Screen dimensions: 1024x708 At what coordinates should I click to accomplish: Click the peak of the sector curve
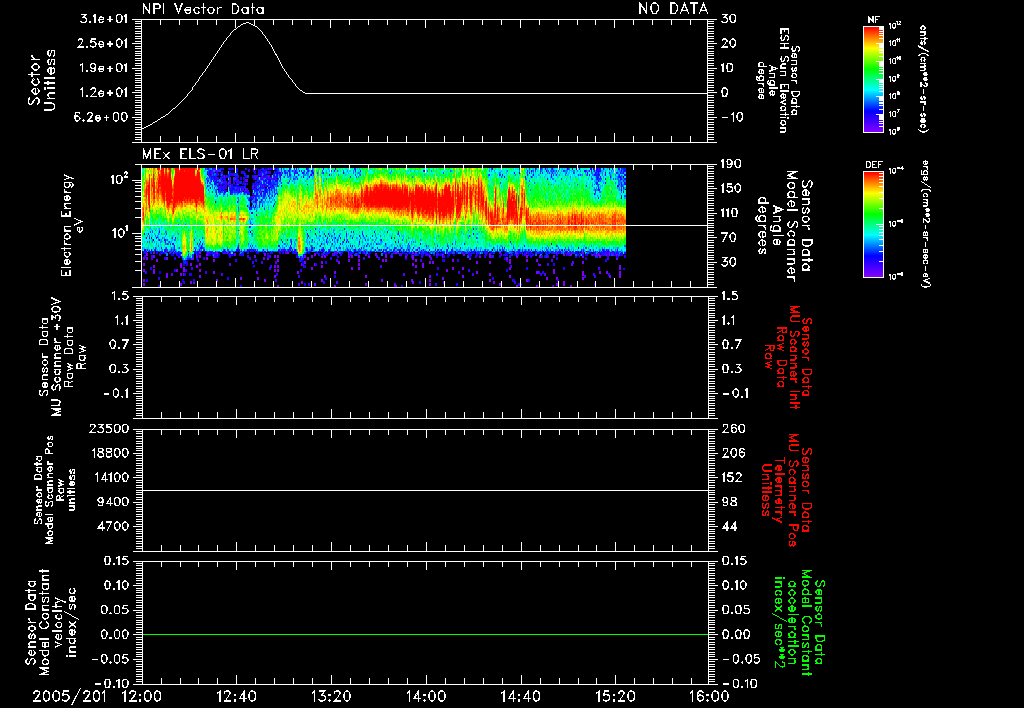[246, 23]
